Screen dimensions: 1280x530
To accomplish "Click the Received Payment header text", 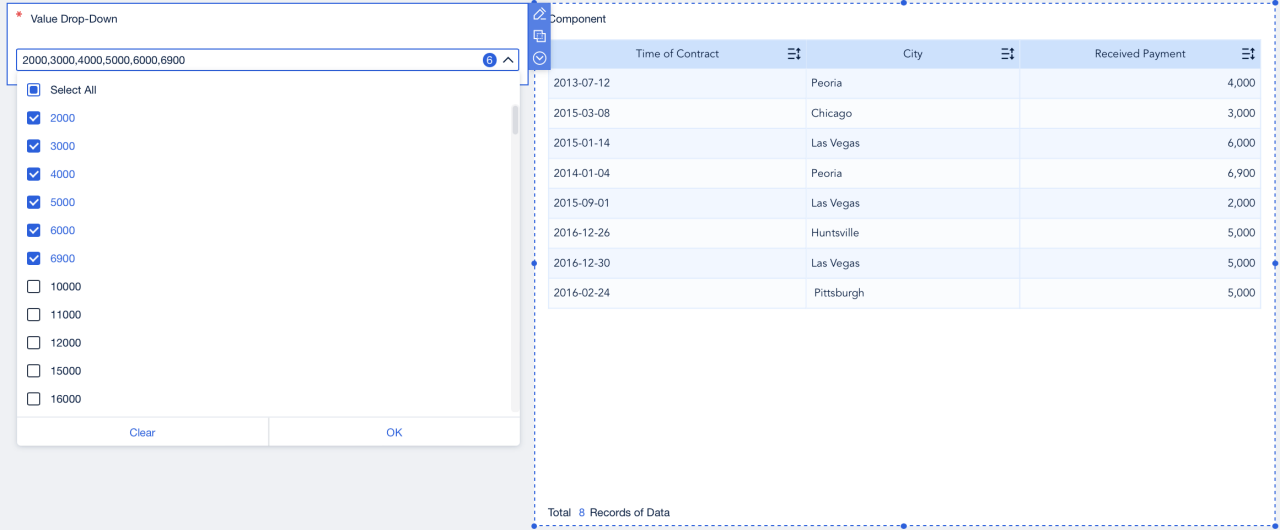I will pyautogui.click(x=1140, y=54).
